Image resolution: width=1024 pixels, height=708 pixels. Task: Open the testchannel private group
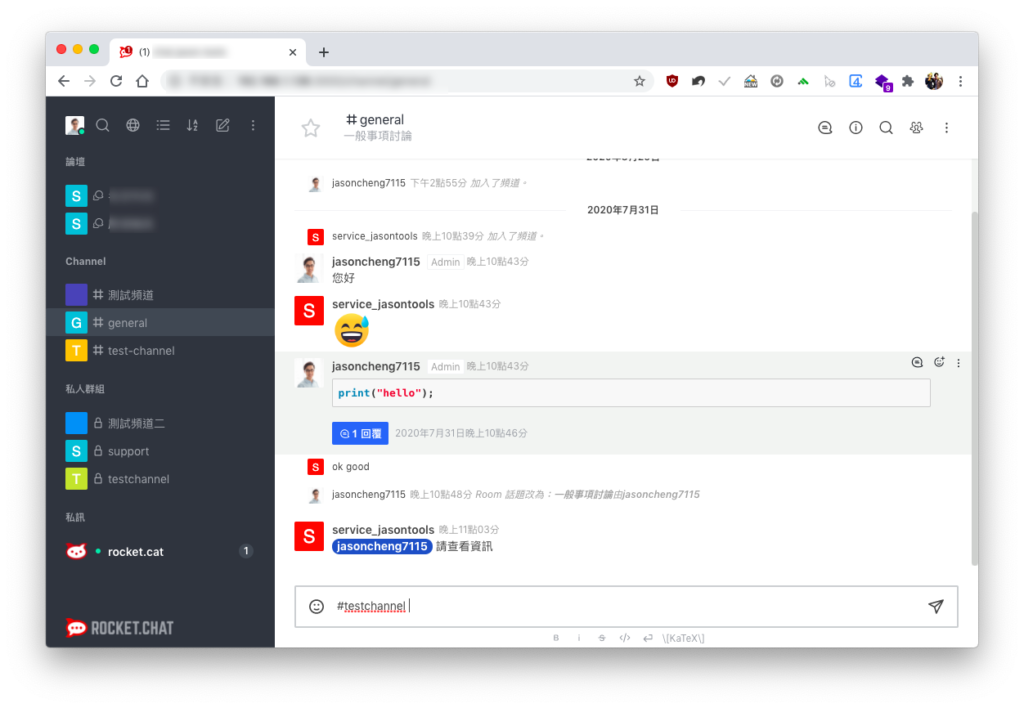161,479
